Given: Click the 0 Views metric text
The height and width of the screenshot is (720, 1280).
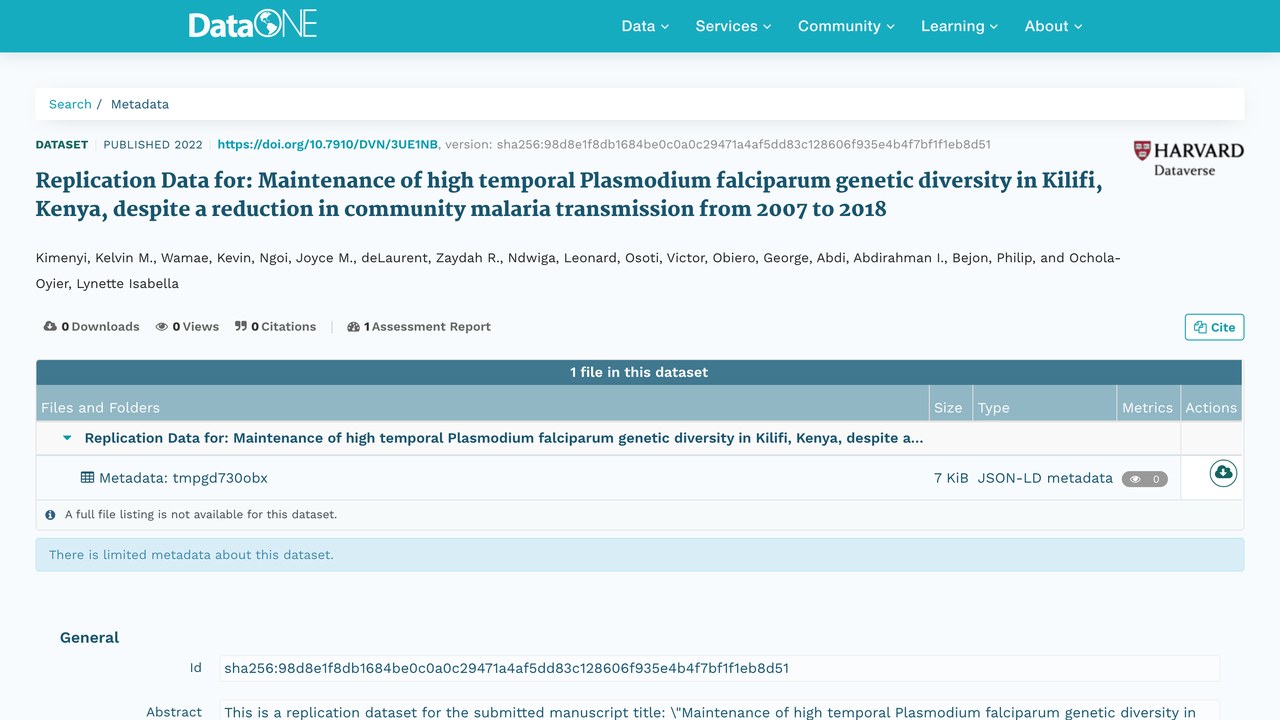Looking at the screenshot, I should click(x=195, y=327).
